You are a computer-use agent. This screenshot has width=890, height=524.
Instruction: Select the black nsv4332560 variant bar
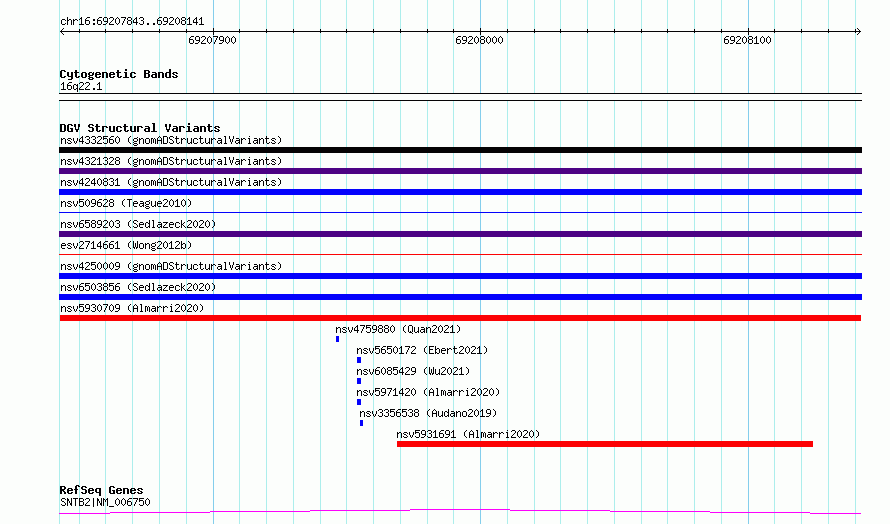coord(460,150)
